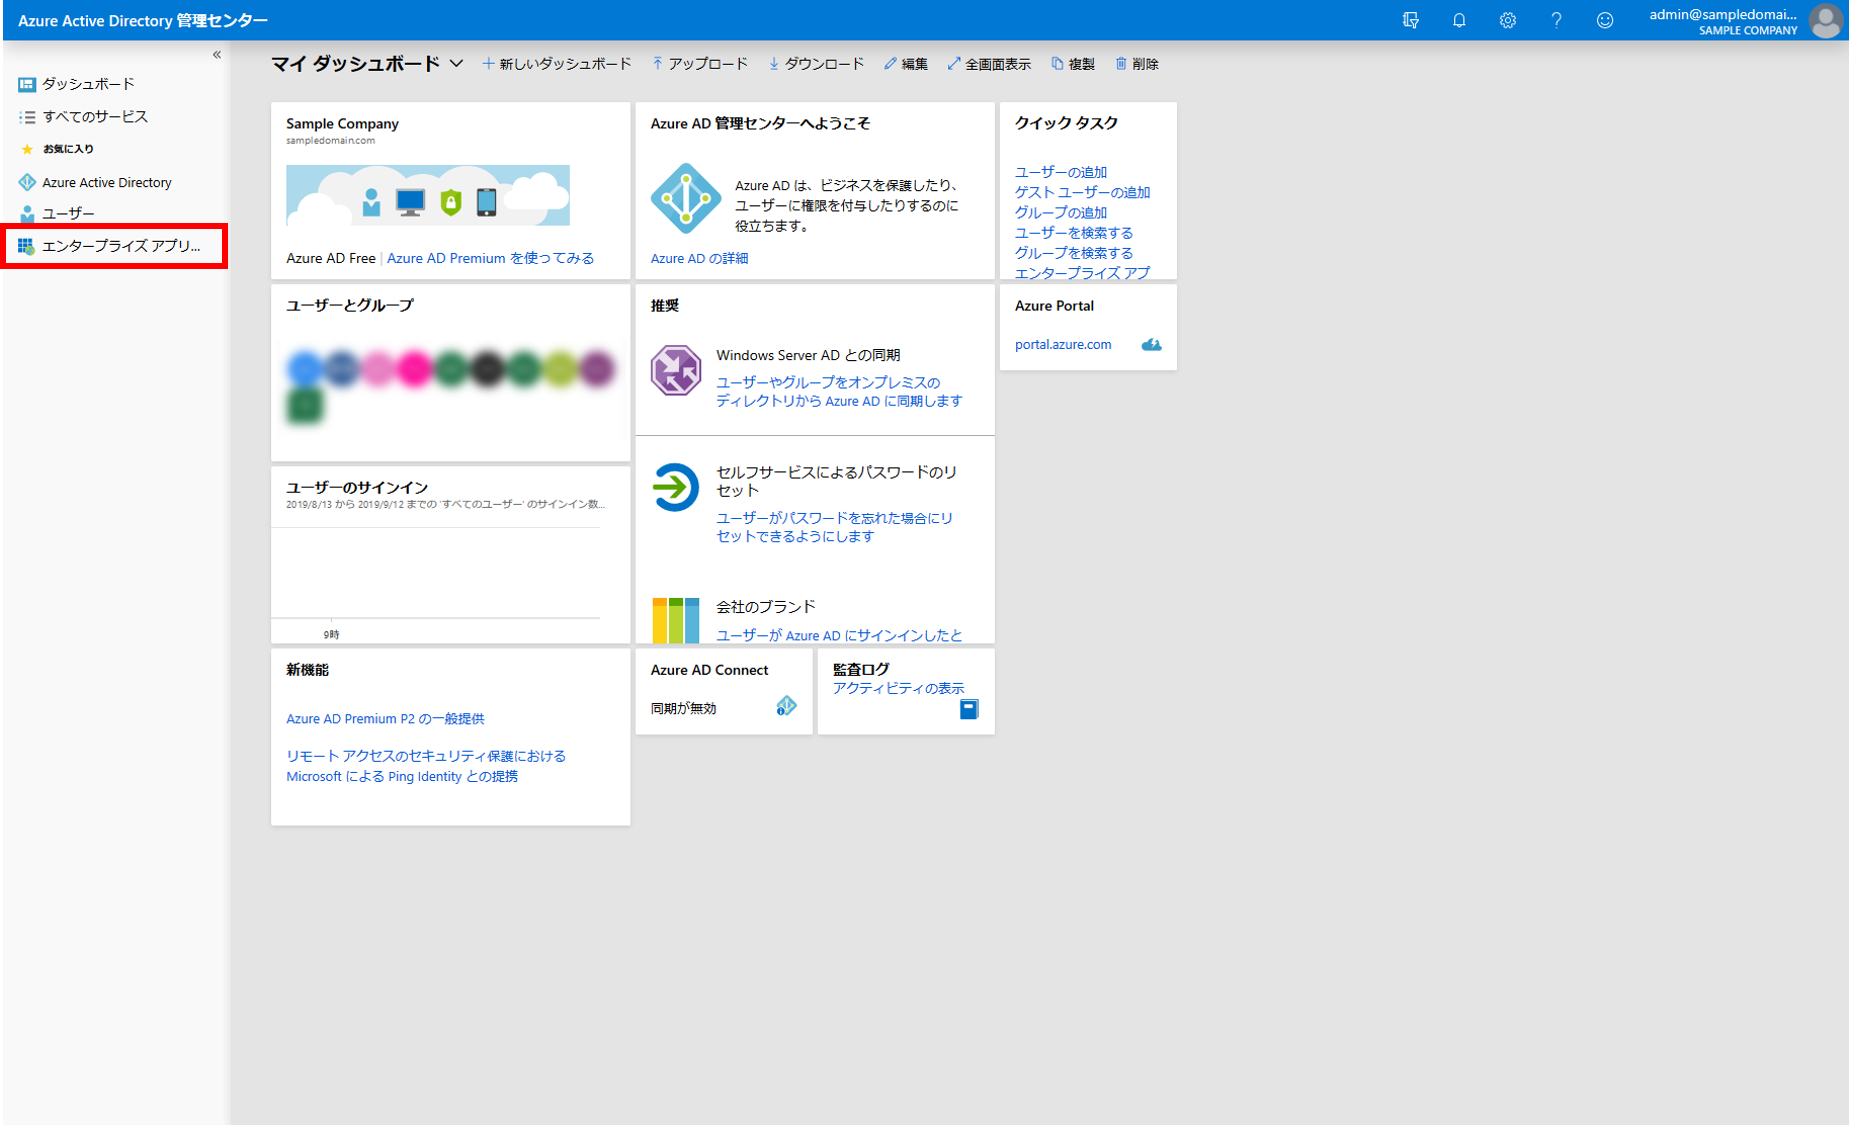
Task: Click the Dashboard icon in sidebar
Action: [x=27, y=85]
